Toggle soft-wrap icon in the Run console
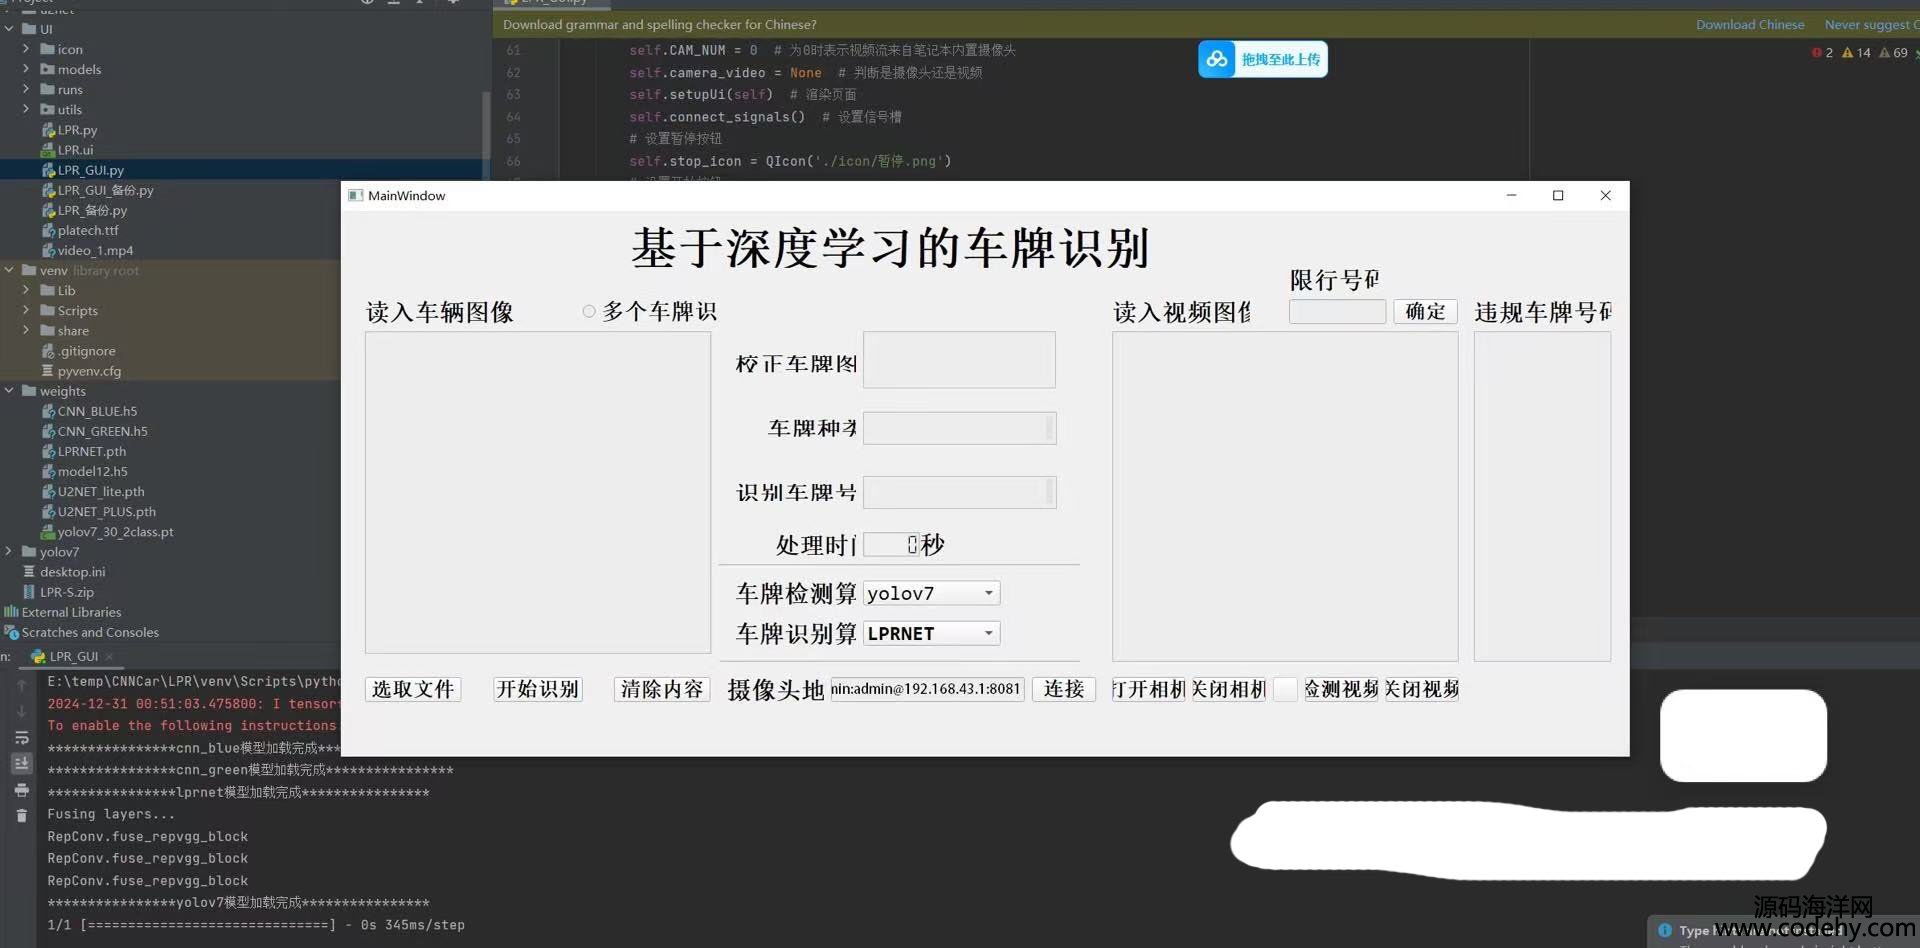This screenshot has width=1920, height=948. [21, 738]
